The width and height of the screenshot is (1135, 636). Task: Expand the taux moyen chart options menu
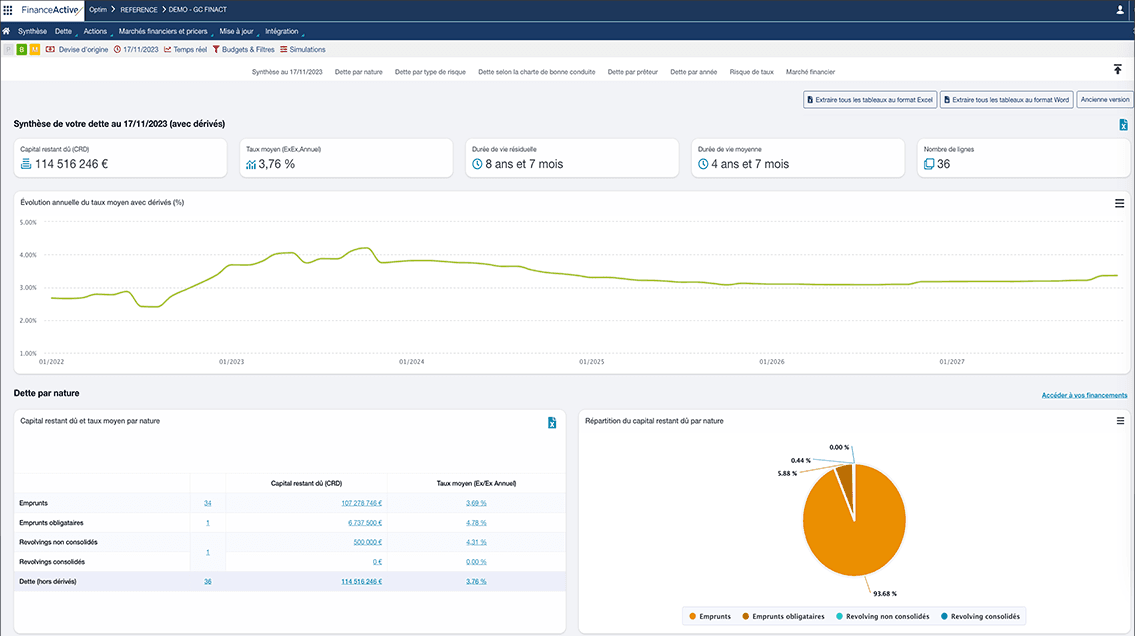1118,202
